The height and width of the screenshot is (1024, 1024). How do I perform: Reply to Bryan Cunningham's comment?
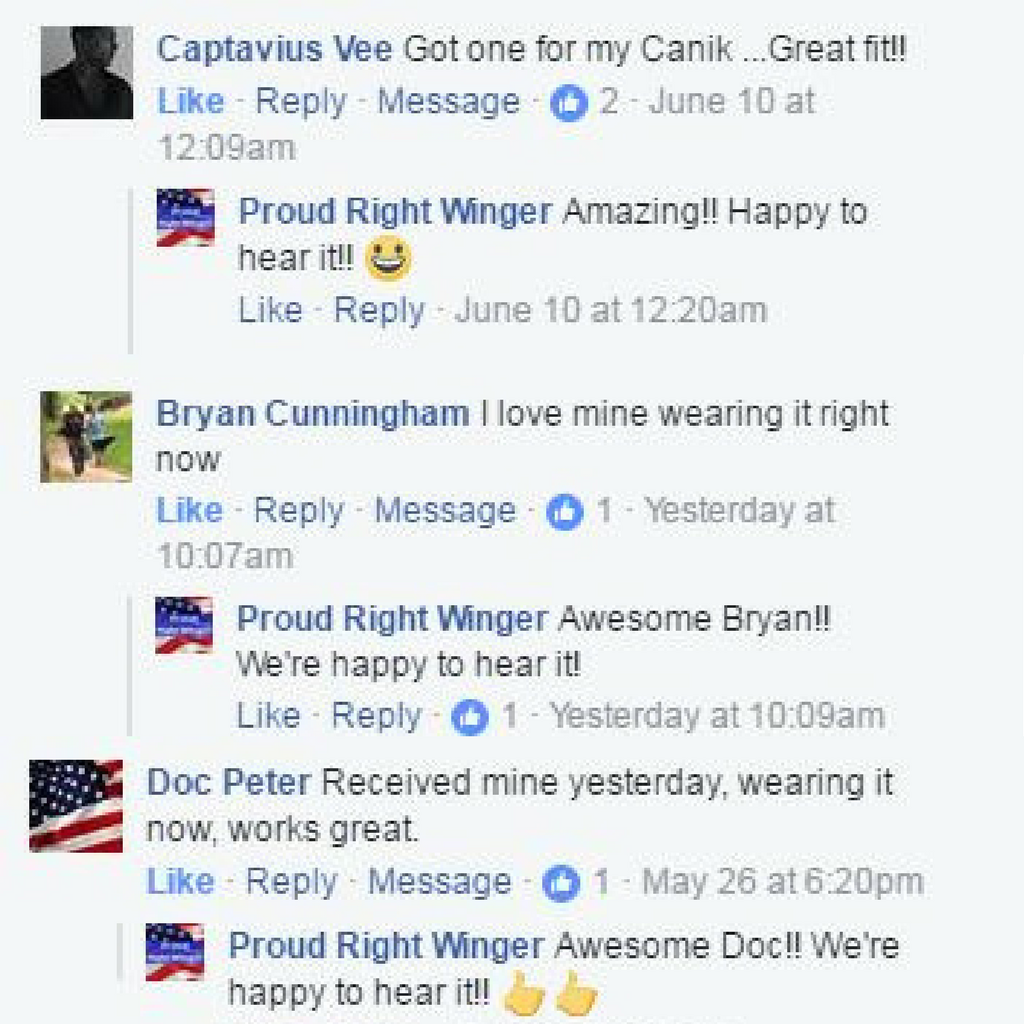298,511
